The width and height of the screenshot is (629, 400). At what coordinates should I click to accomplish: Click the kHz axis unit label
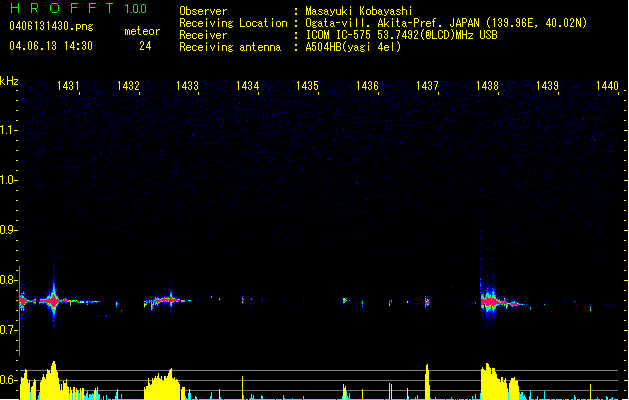click(x=9, y=81)
